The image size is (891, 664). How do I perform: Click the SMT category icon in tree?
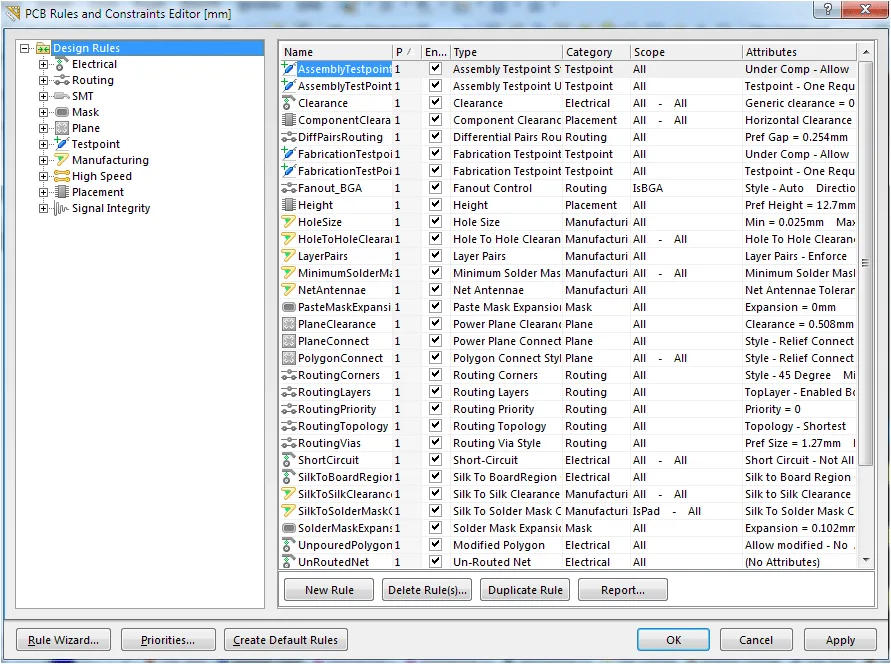[61, 96]
